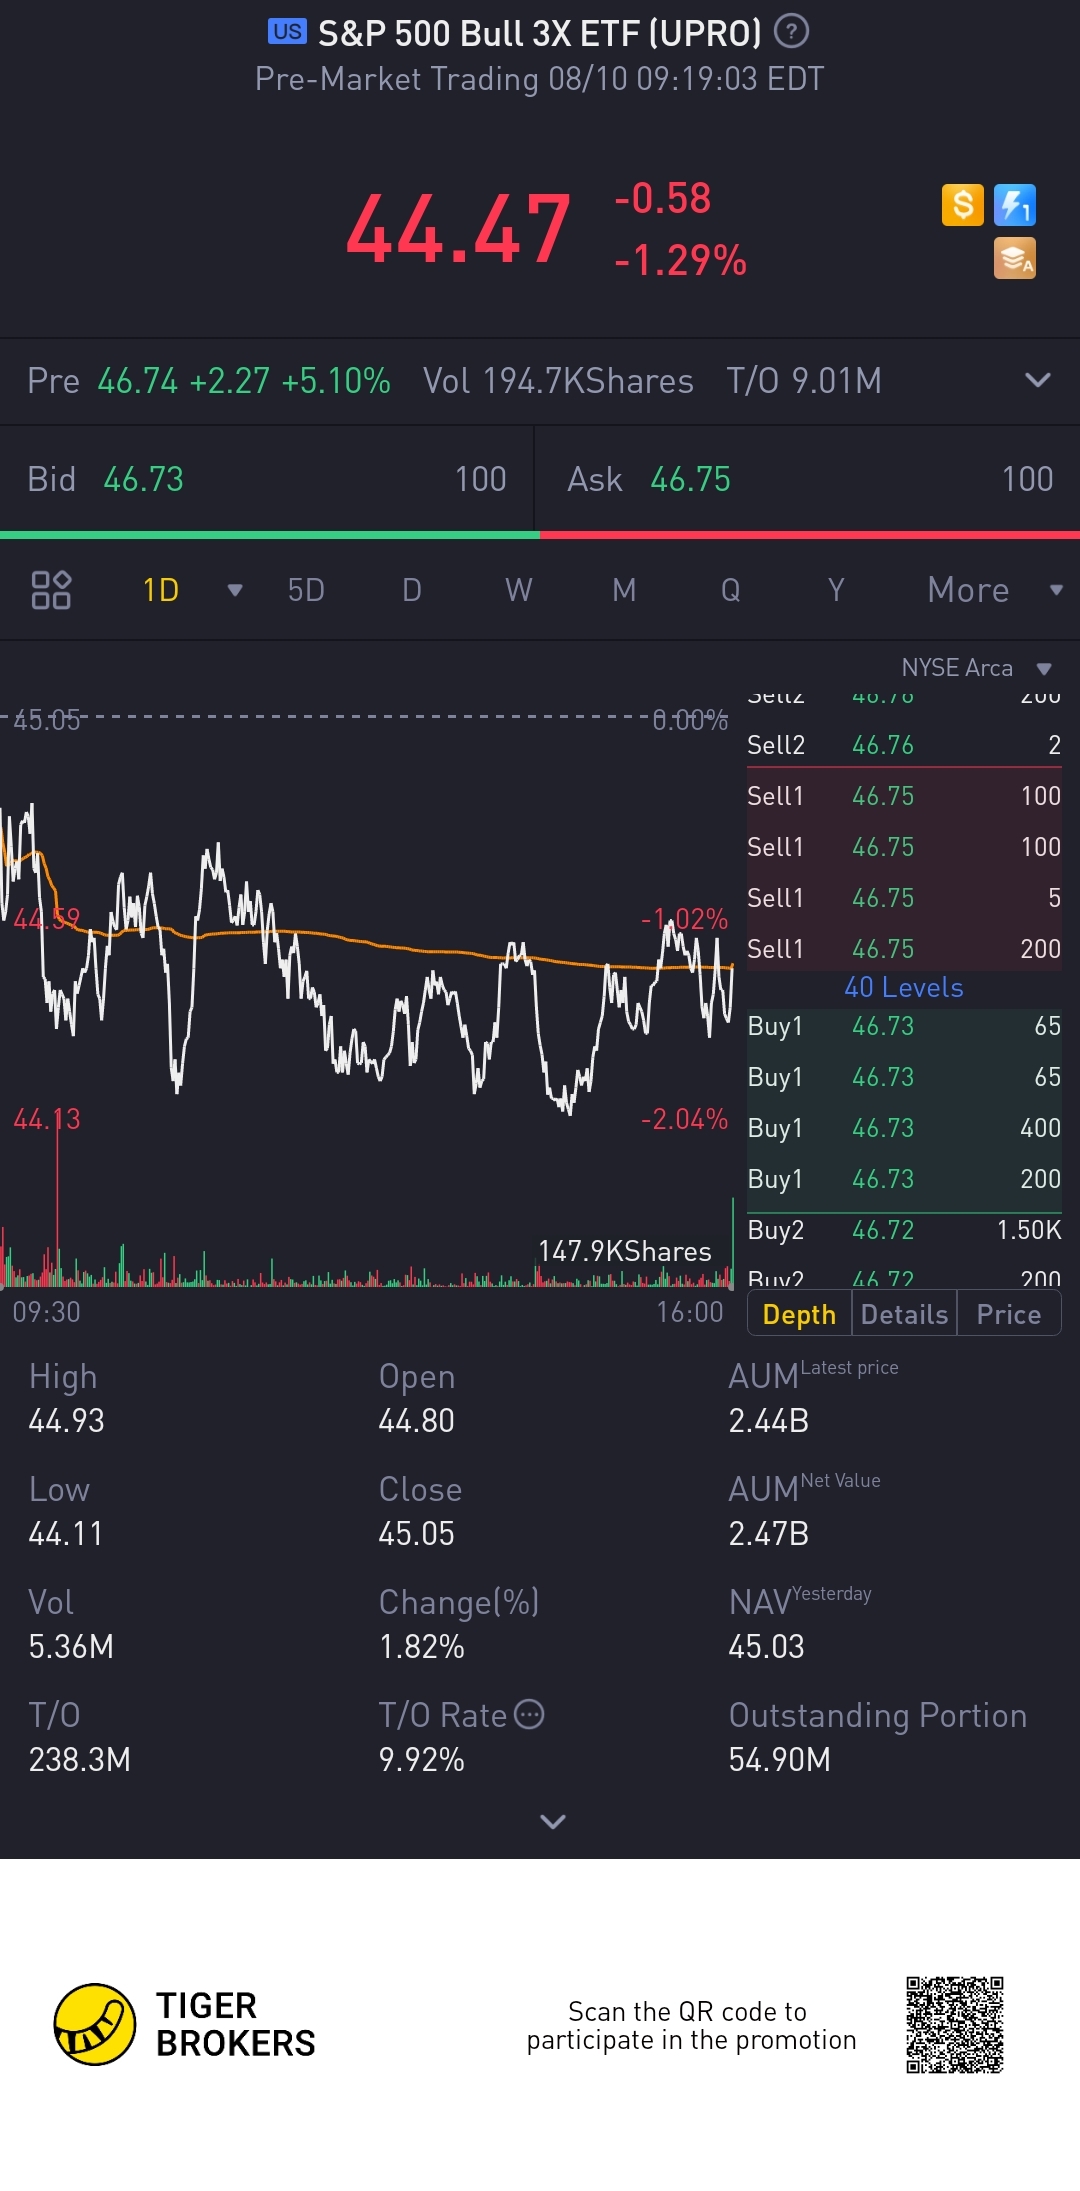The width and height of the screenshot is (1080, 2191).
Task: Open the More timeframes dropdown
Action: (994, 590)
